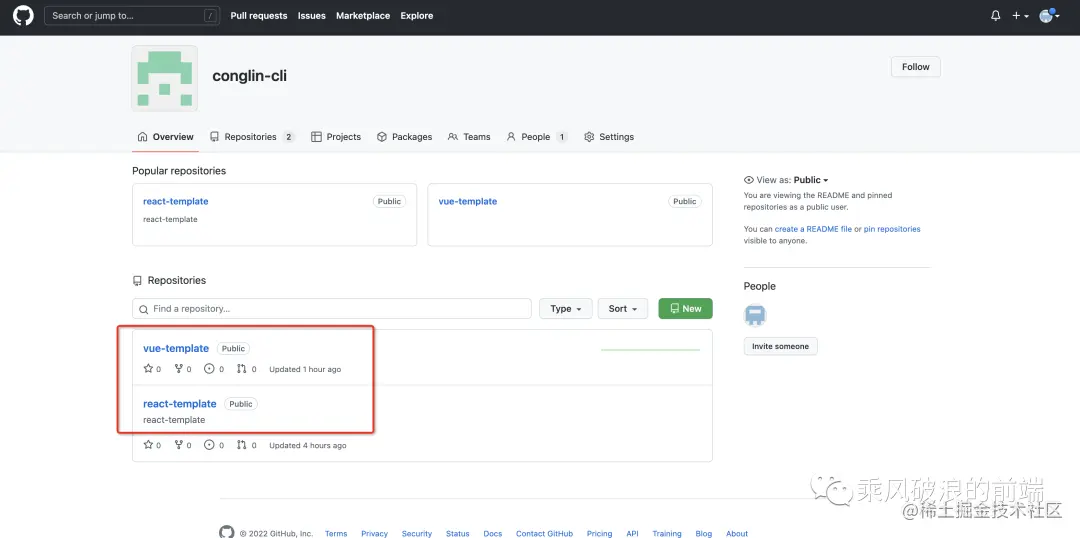
Task: Open the plus create-new dropdown
Action: point(1020,16)
